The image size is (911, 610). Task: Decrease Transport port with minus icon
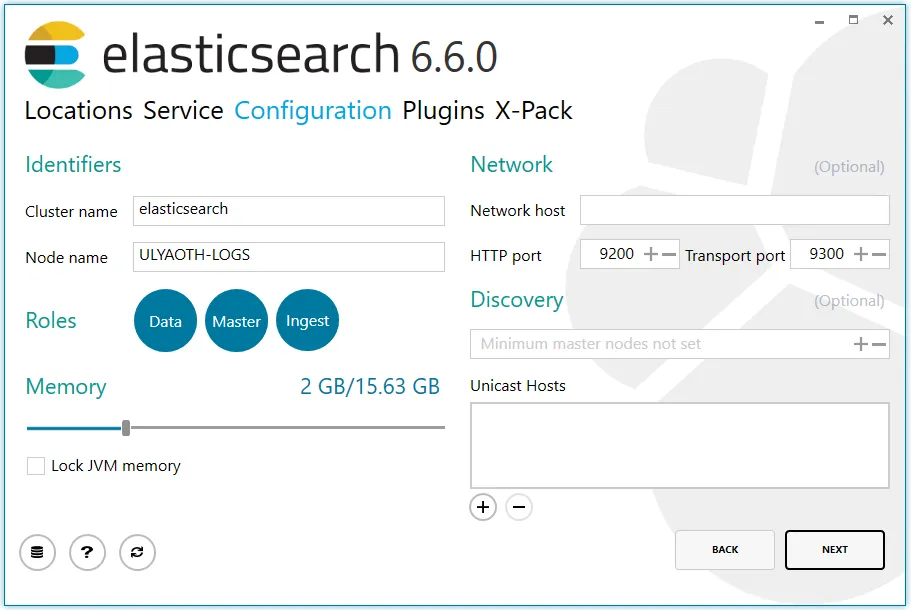coord(879,254)
